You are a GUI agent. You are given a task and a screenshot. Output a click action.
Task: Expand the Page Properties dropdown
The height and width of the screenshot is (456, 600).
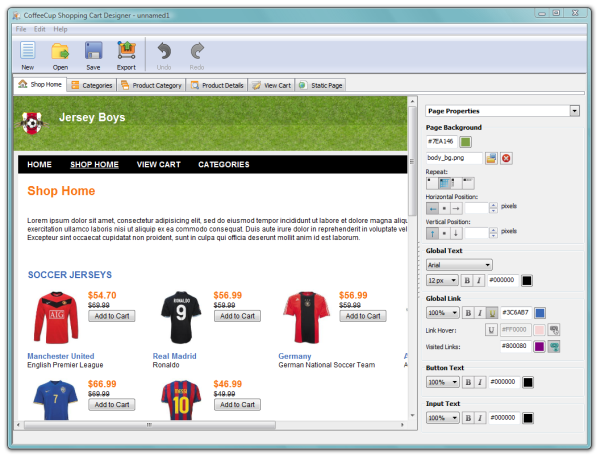coord(574,111)
